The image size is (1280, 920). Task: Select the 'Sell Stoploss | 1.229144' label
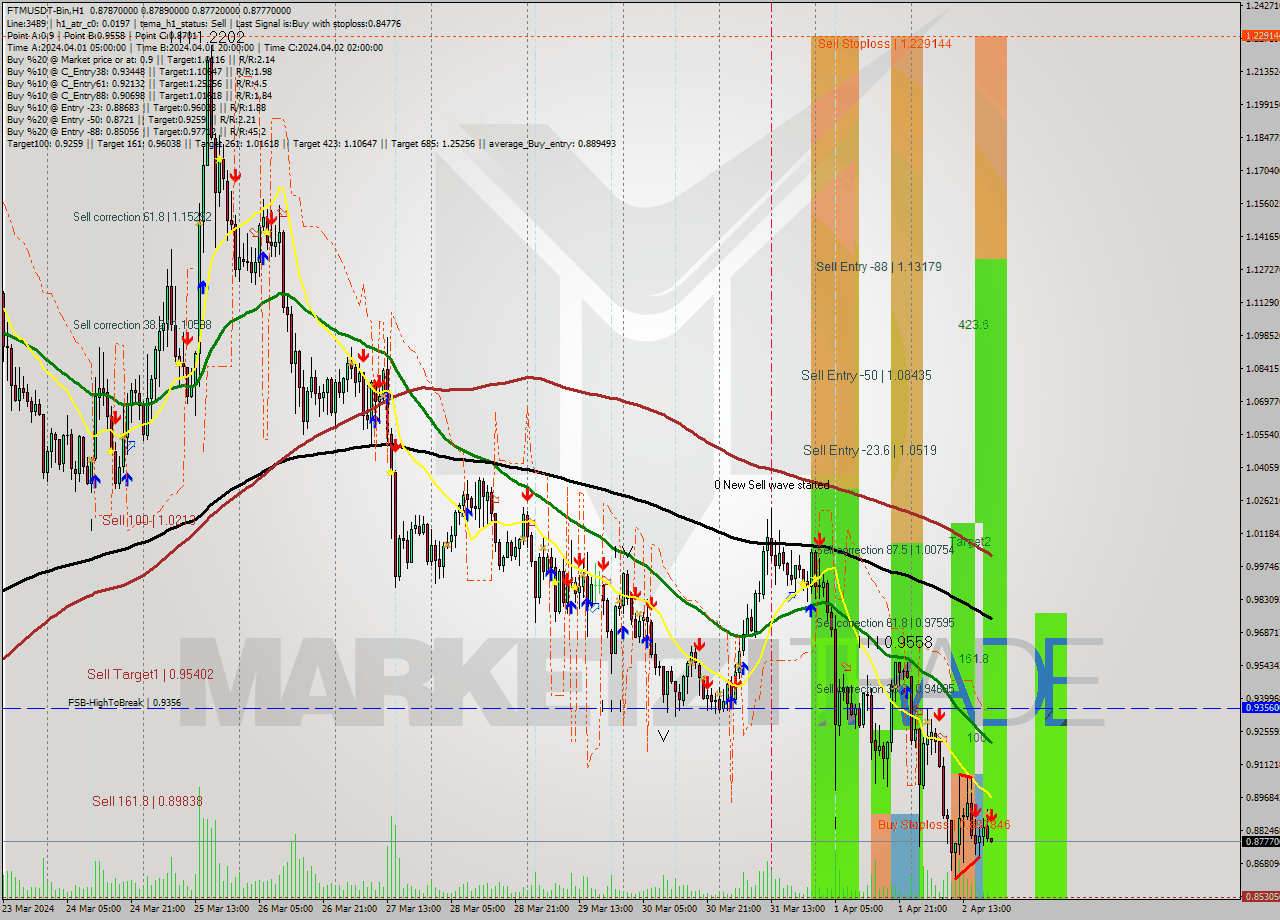click(884, 44)
